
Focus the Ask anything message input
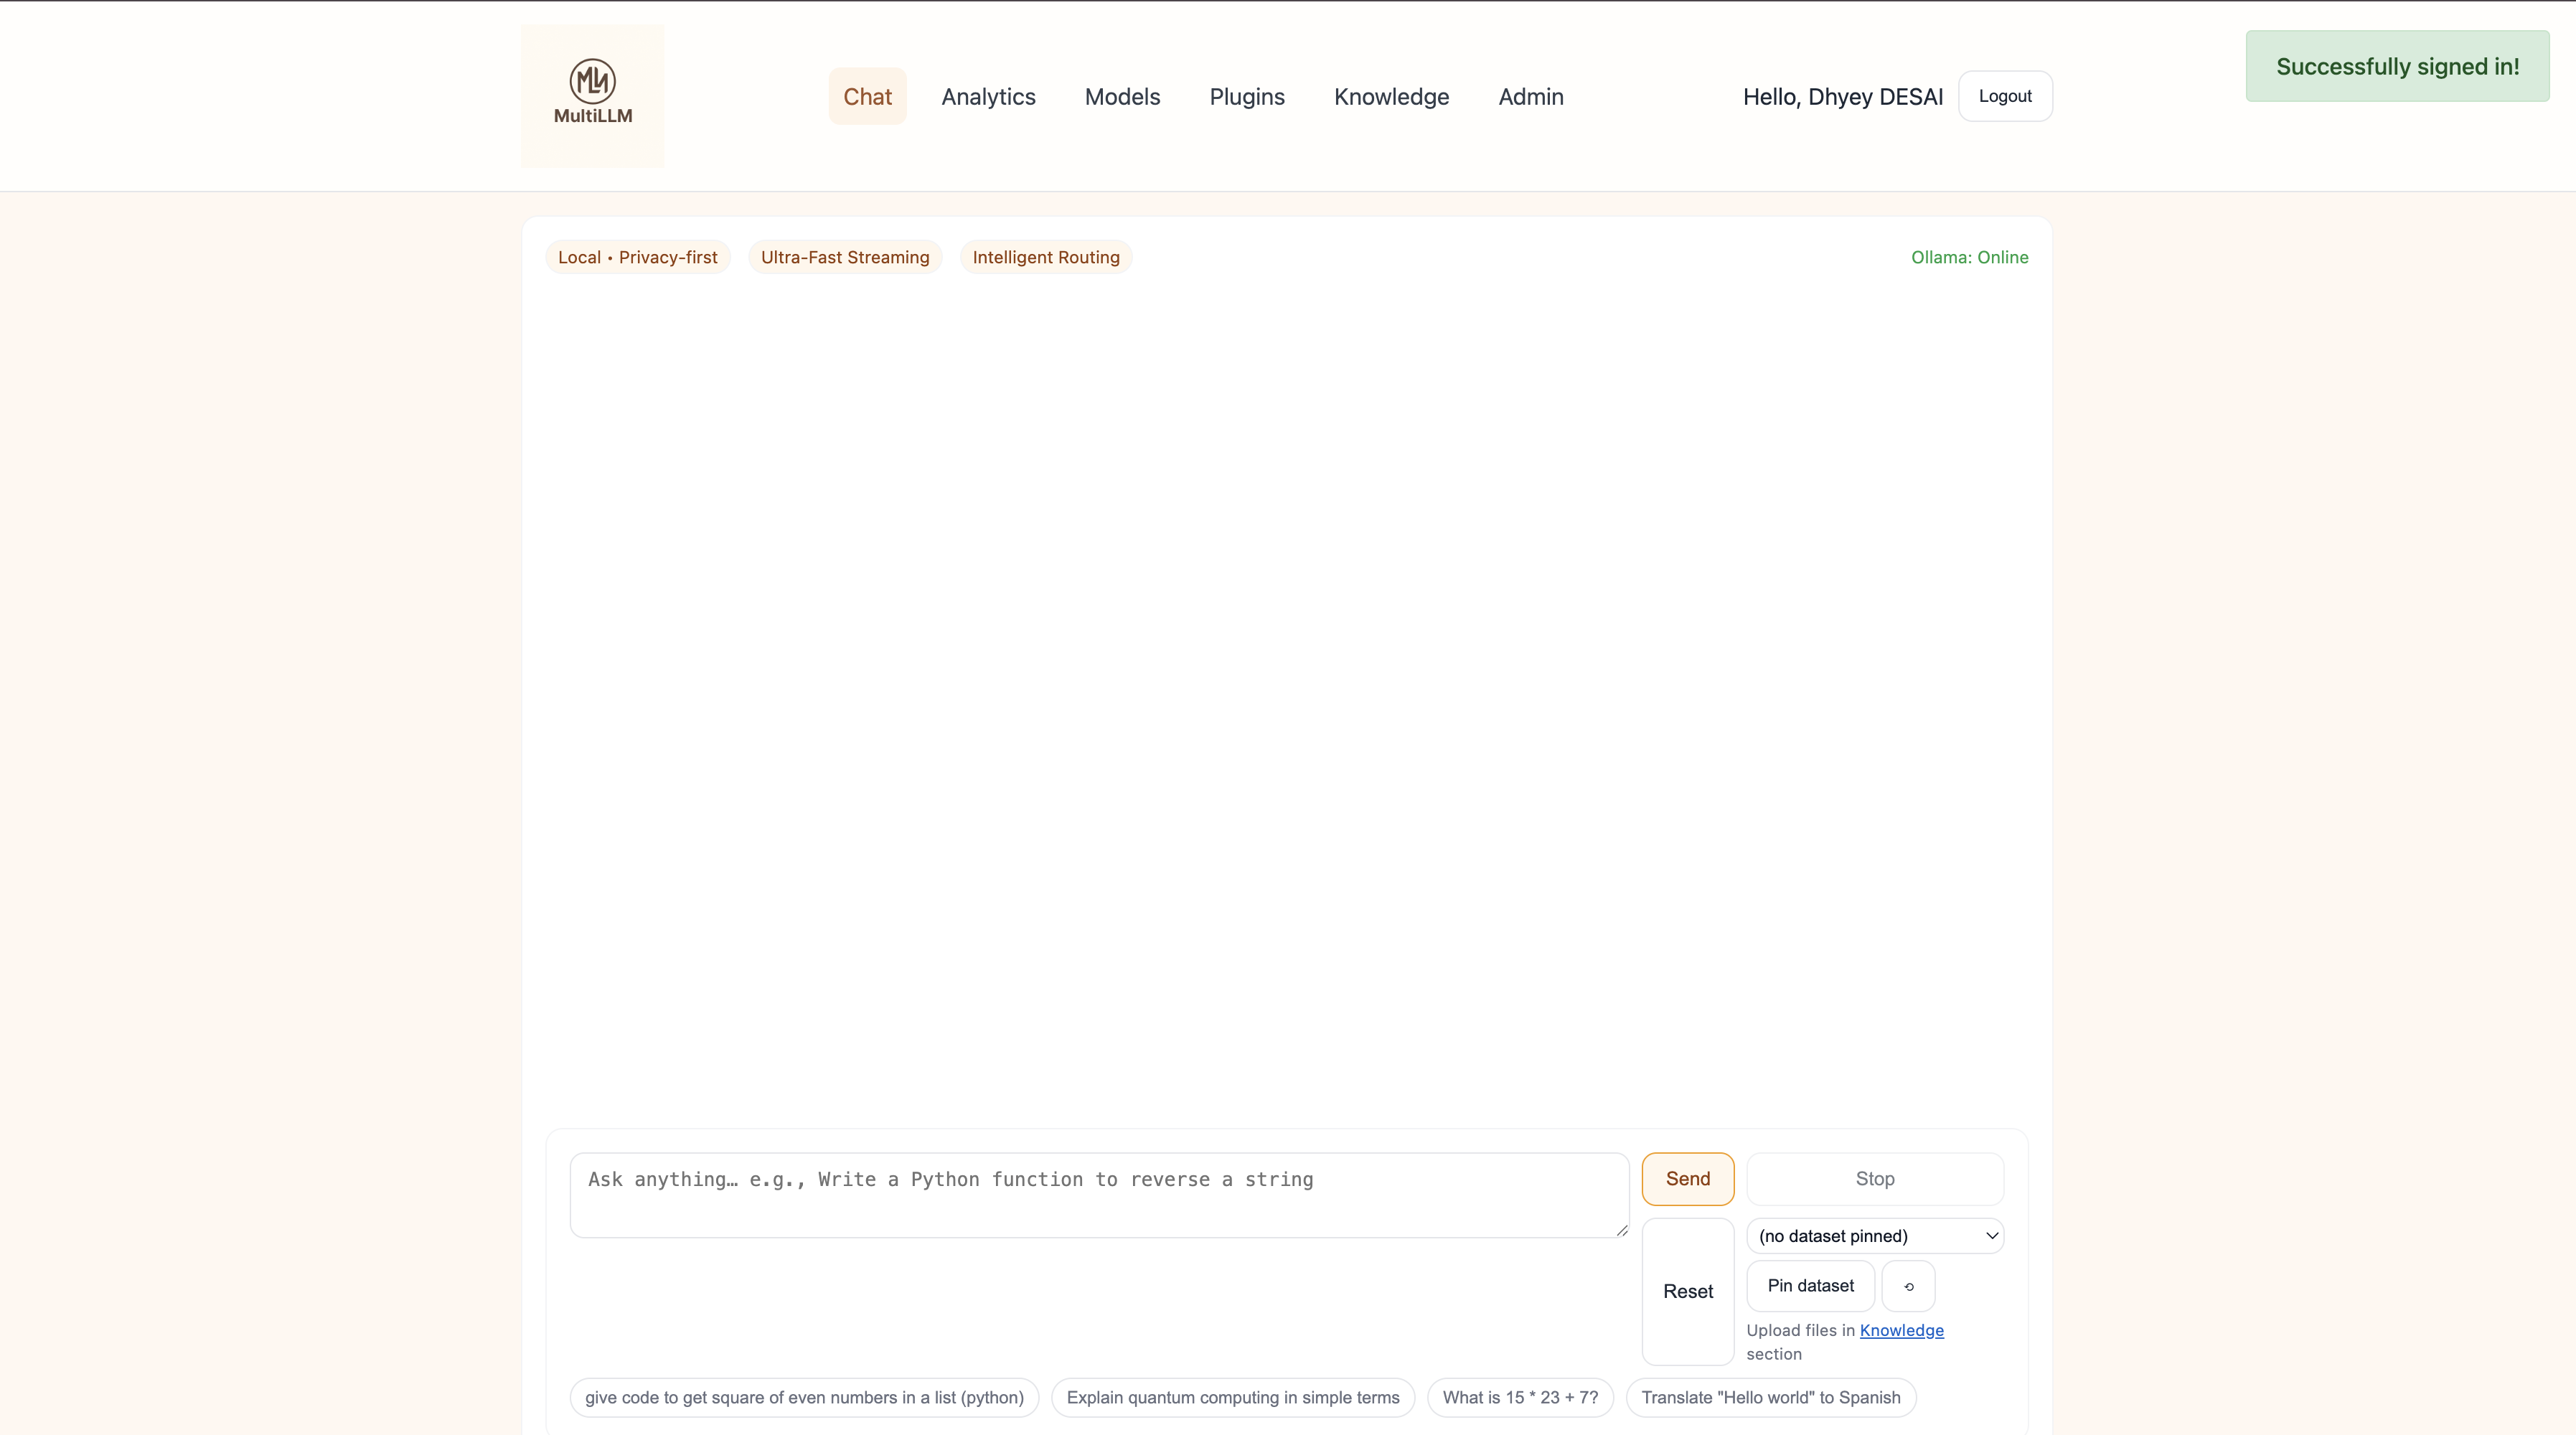(1098, 1195)
